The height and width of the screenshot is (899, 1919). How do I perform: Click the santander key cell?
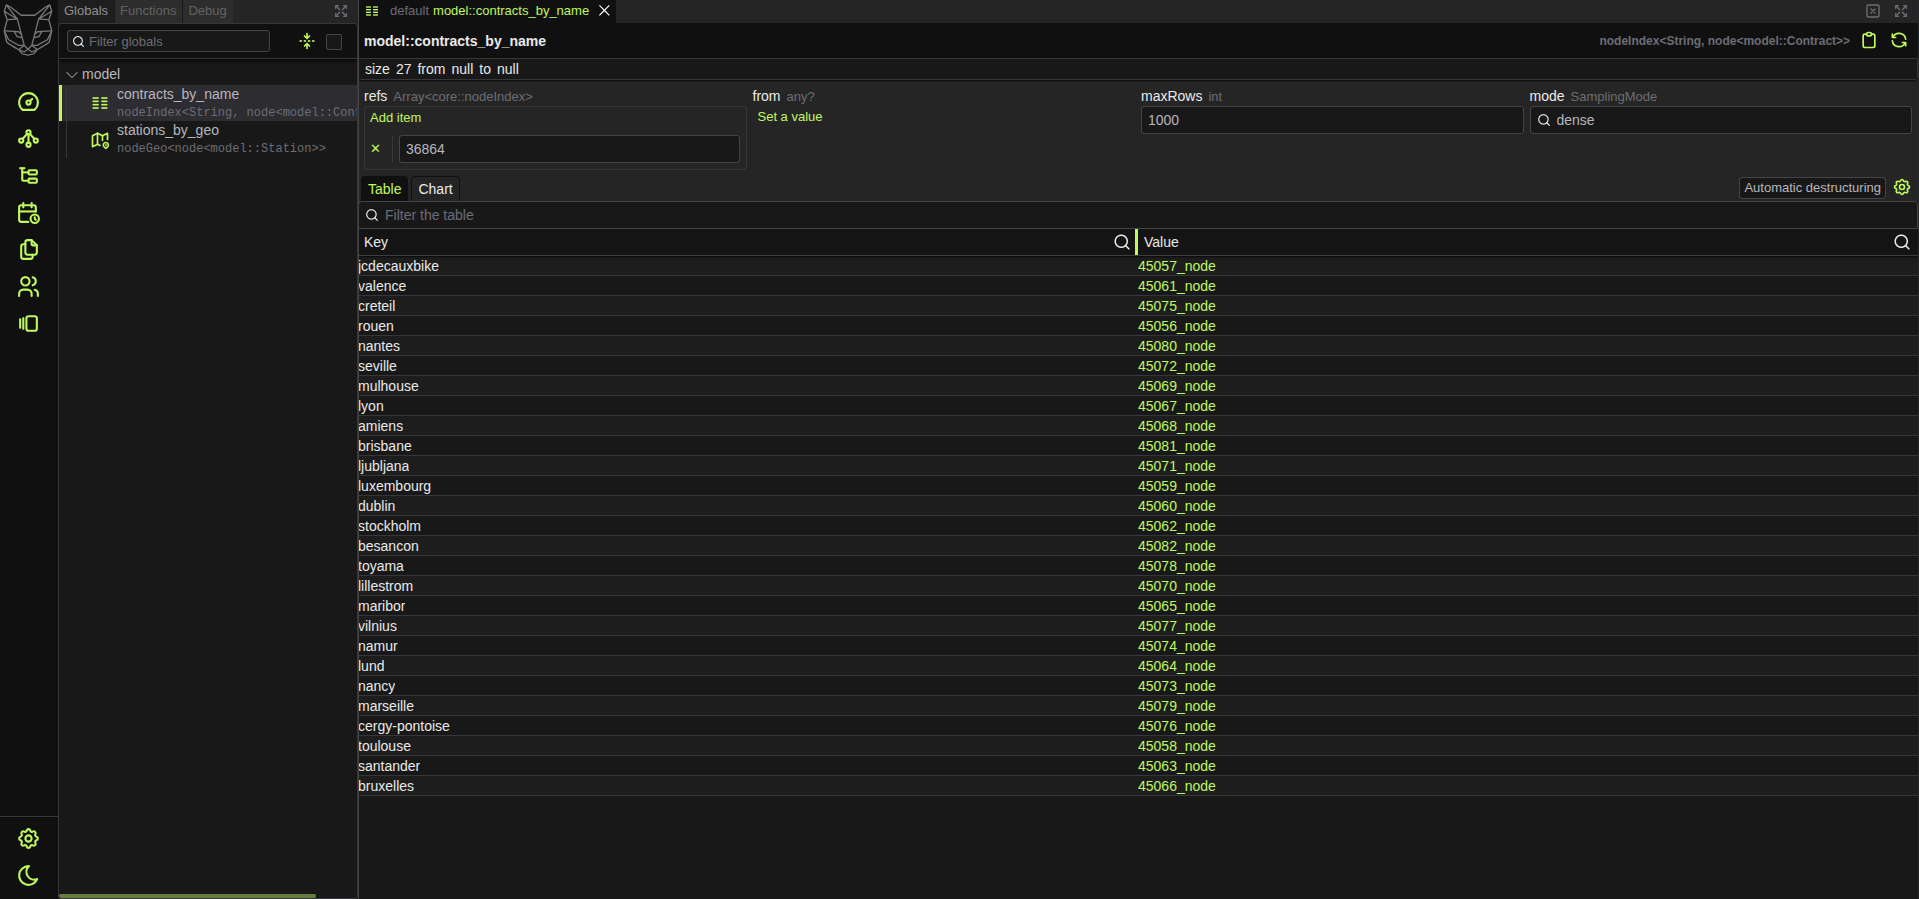[x=747, y=766]
